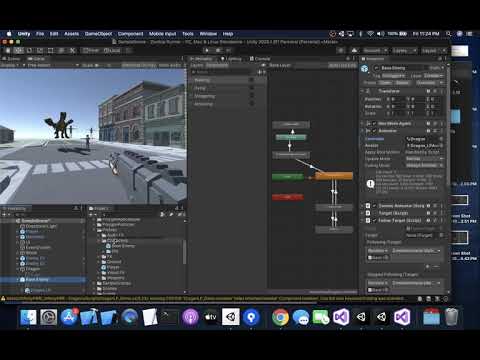Open the cloud services icon in toolbar

point(354,50)
